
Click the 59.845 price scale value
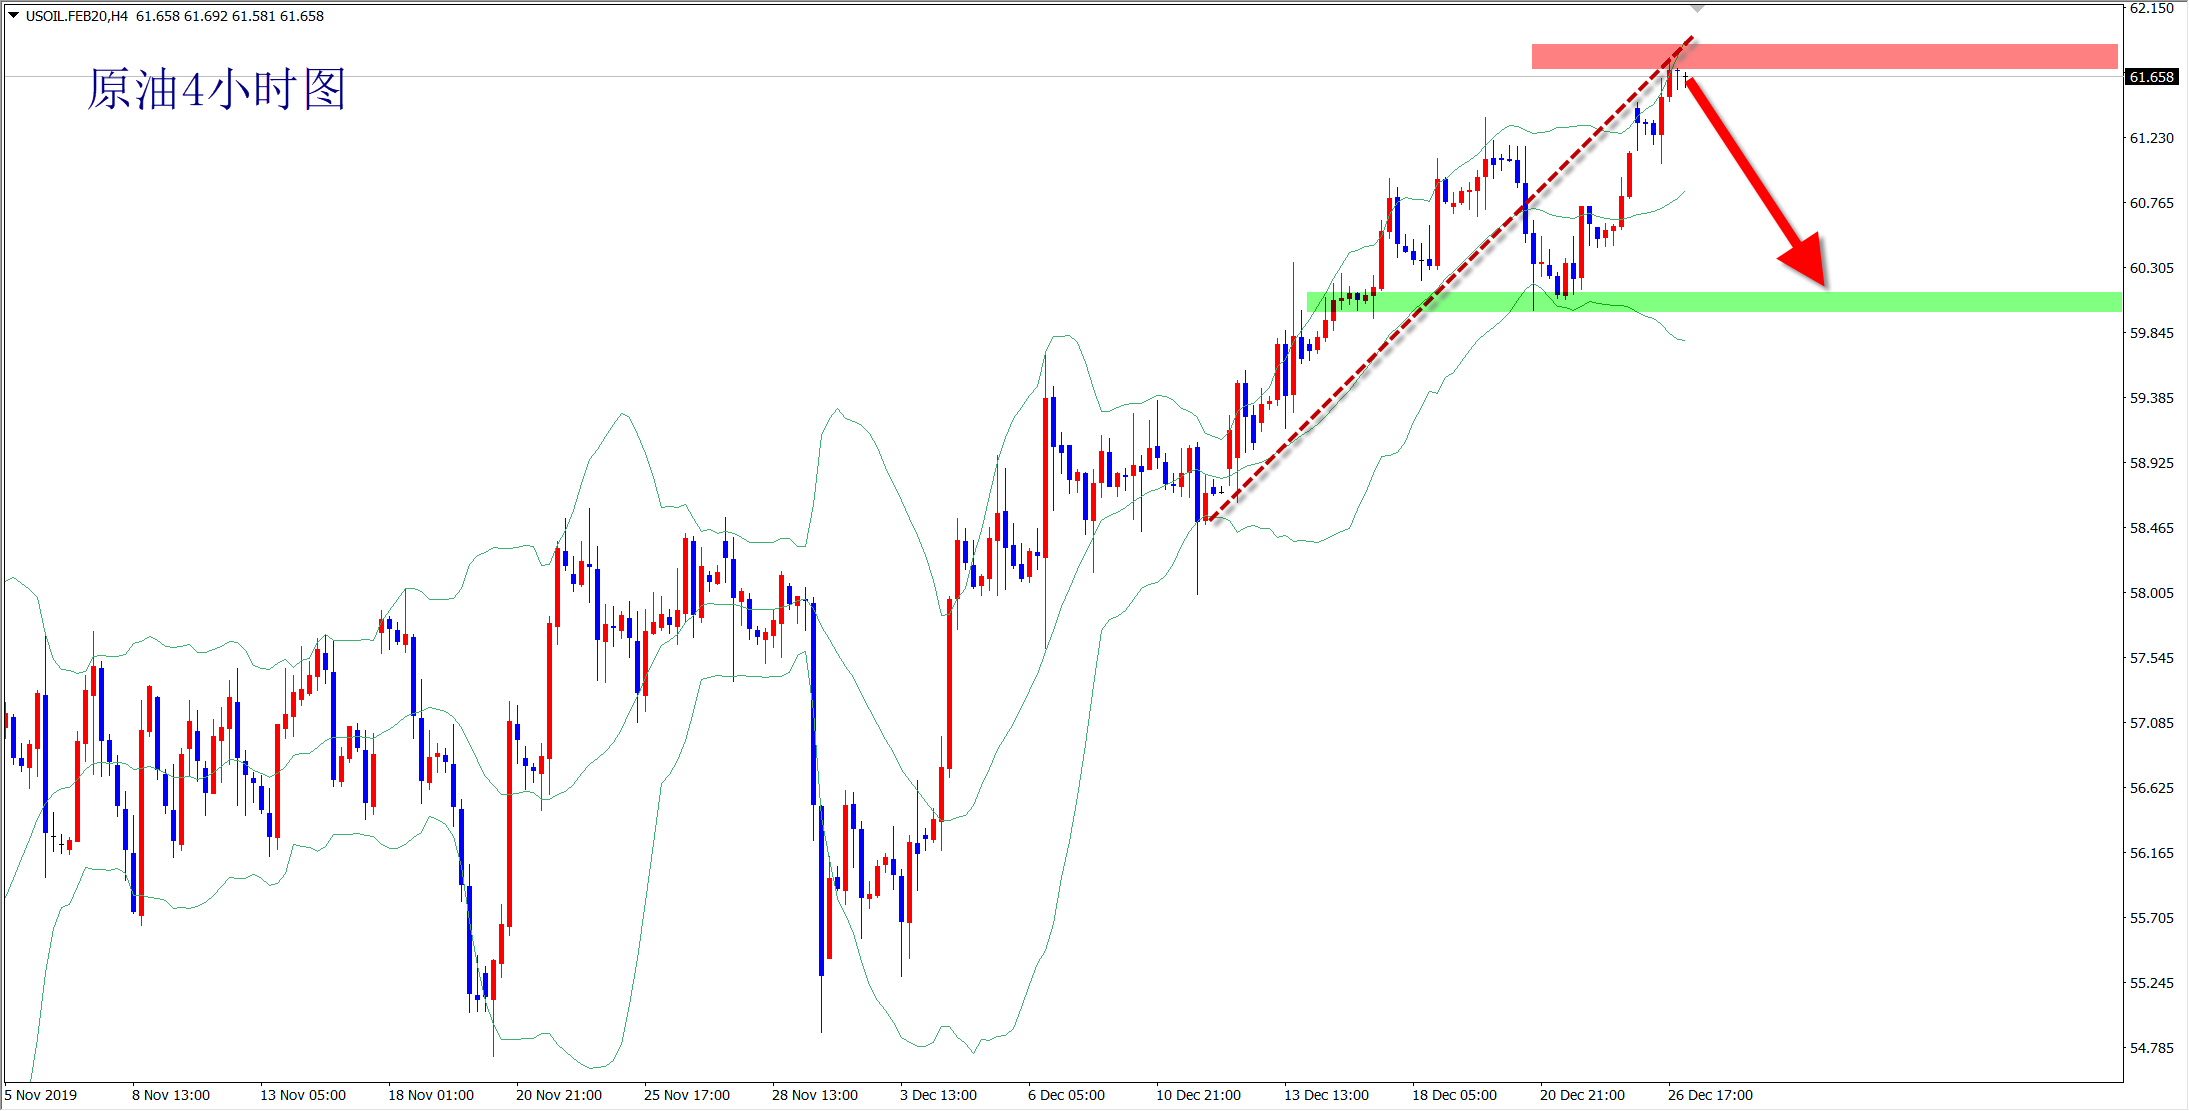[x=2152, y=333]
